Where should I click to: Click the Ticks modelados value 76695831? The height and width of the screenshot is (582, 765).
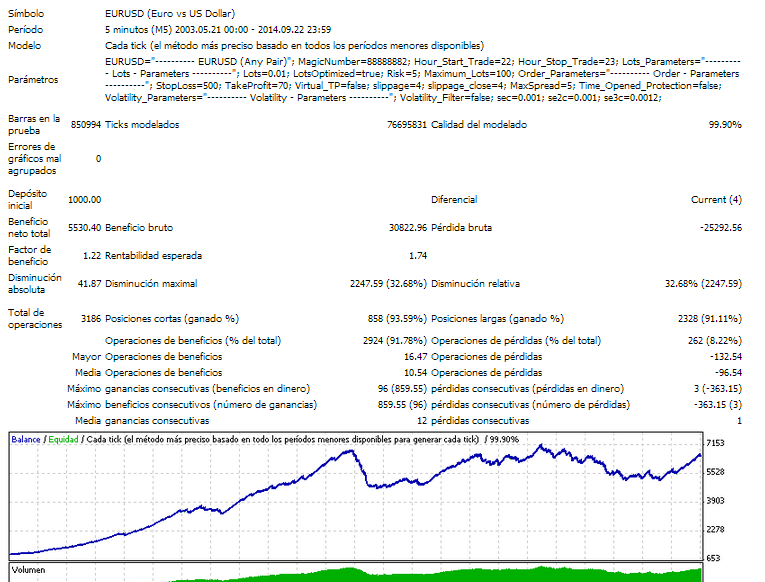click(406, 125)
